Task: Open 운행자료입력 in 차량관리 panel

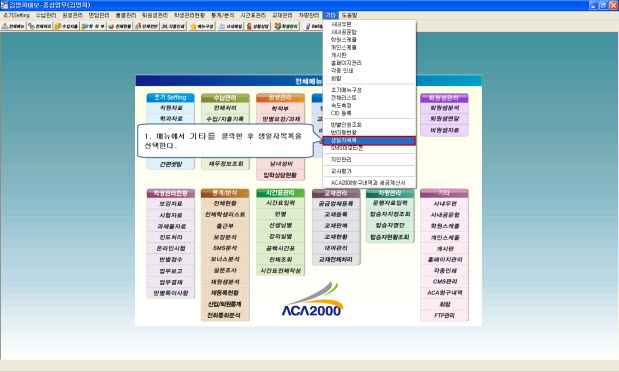Action: 390,203
